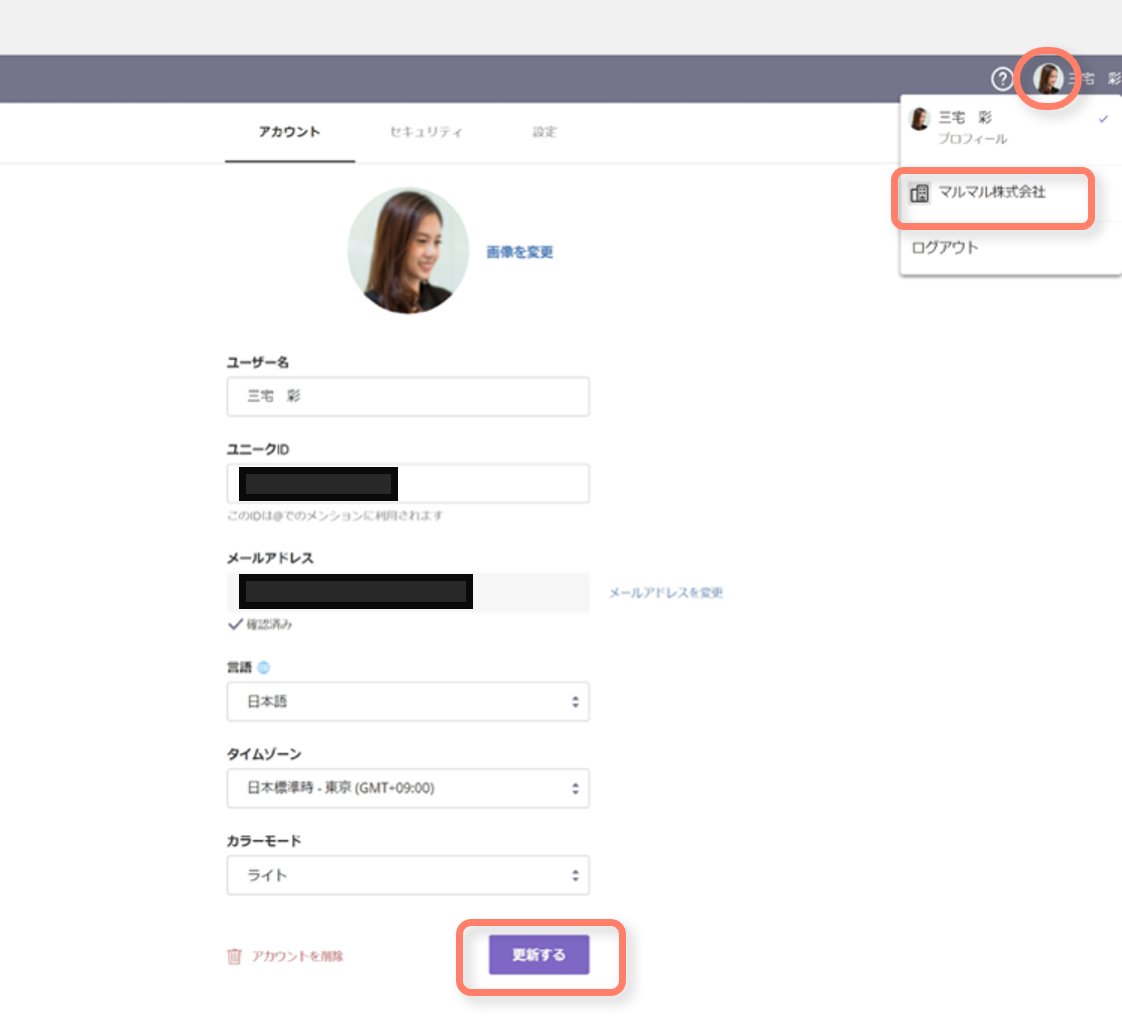Click the checkmark beside 三宅 彩 profile
Screen dimensions: 1122x1017
tap(1103, 119)
